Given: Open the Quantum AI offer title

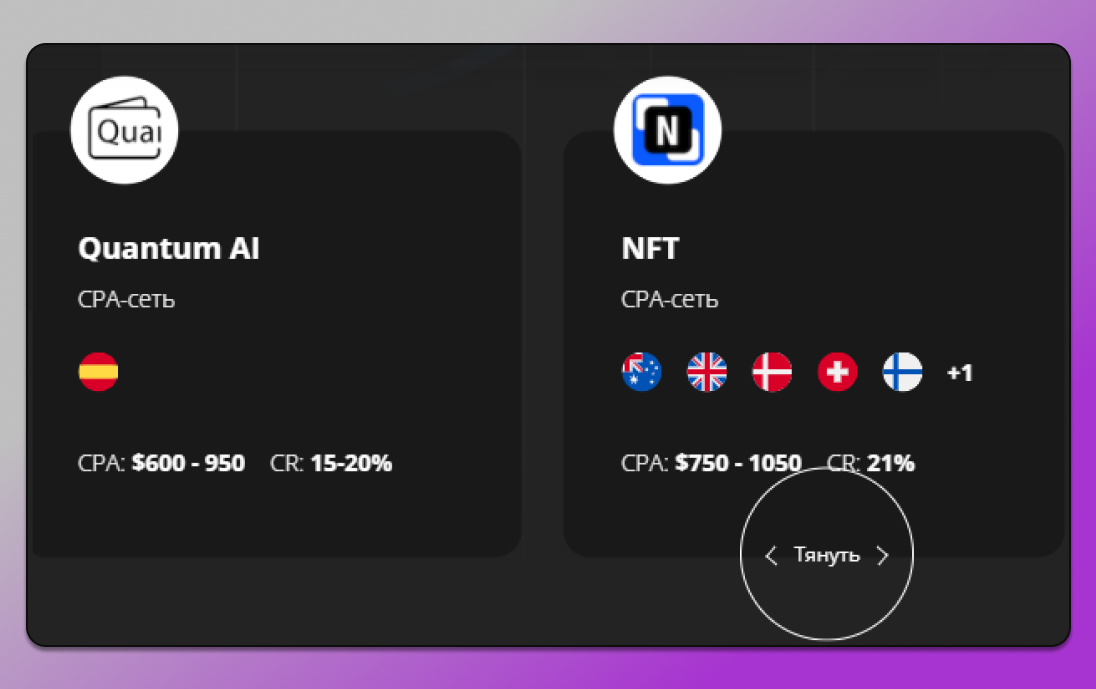Looking at the screenshot, I should pyautogui.click(x=168, y=249).
